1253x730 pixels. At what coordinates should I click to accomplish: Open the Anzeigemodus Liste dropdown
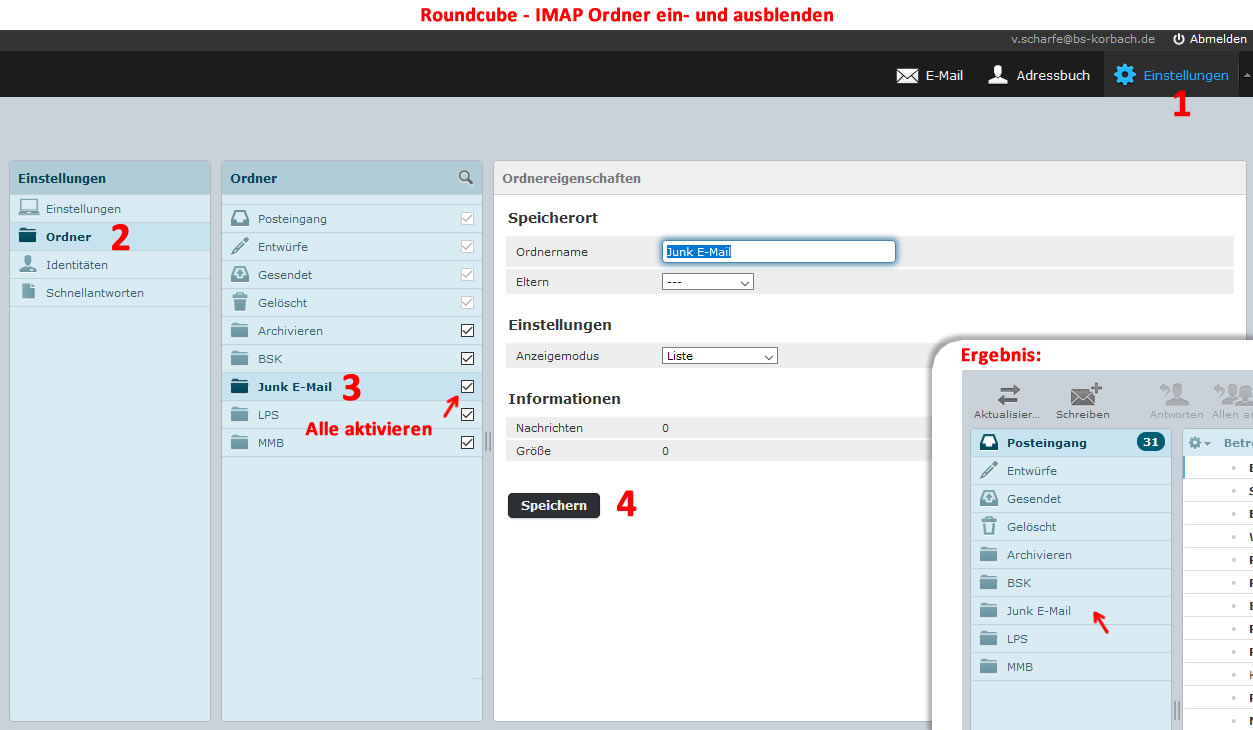tap(720, 356)
